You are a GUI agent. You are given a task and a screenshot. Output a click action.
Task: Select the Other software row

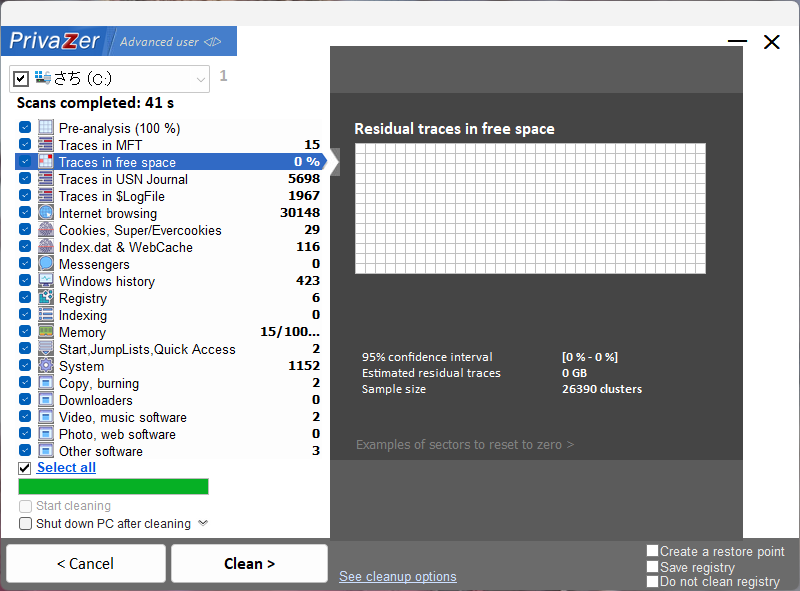click(x=170, y=451)
